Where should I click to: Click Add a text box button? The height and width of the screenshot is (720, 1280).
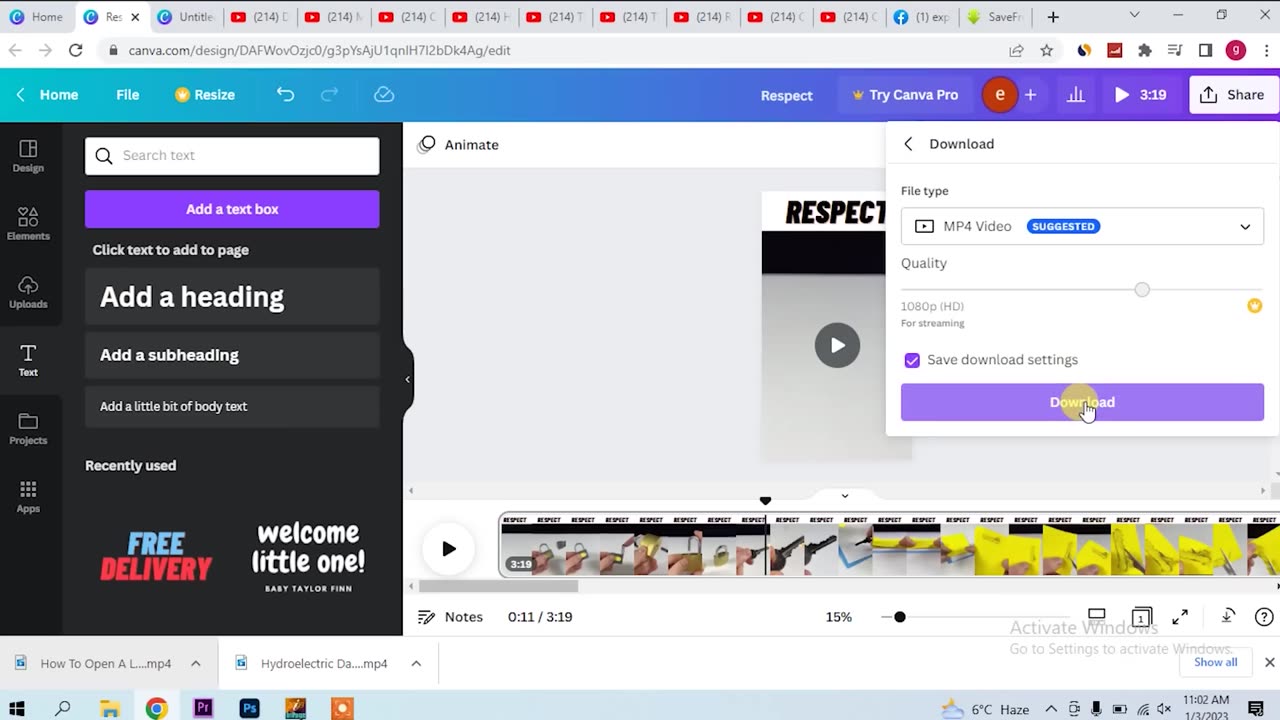click(x=232, y=209)
